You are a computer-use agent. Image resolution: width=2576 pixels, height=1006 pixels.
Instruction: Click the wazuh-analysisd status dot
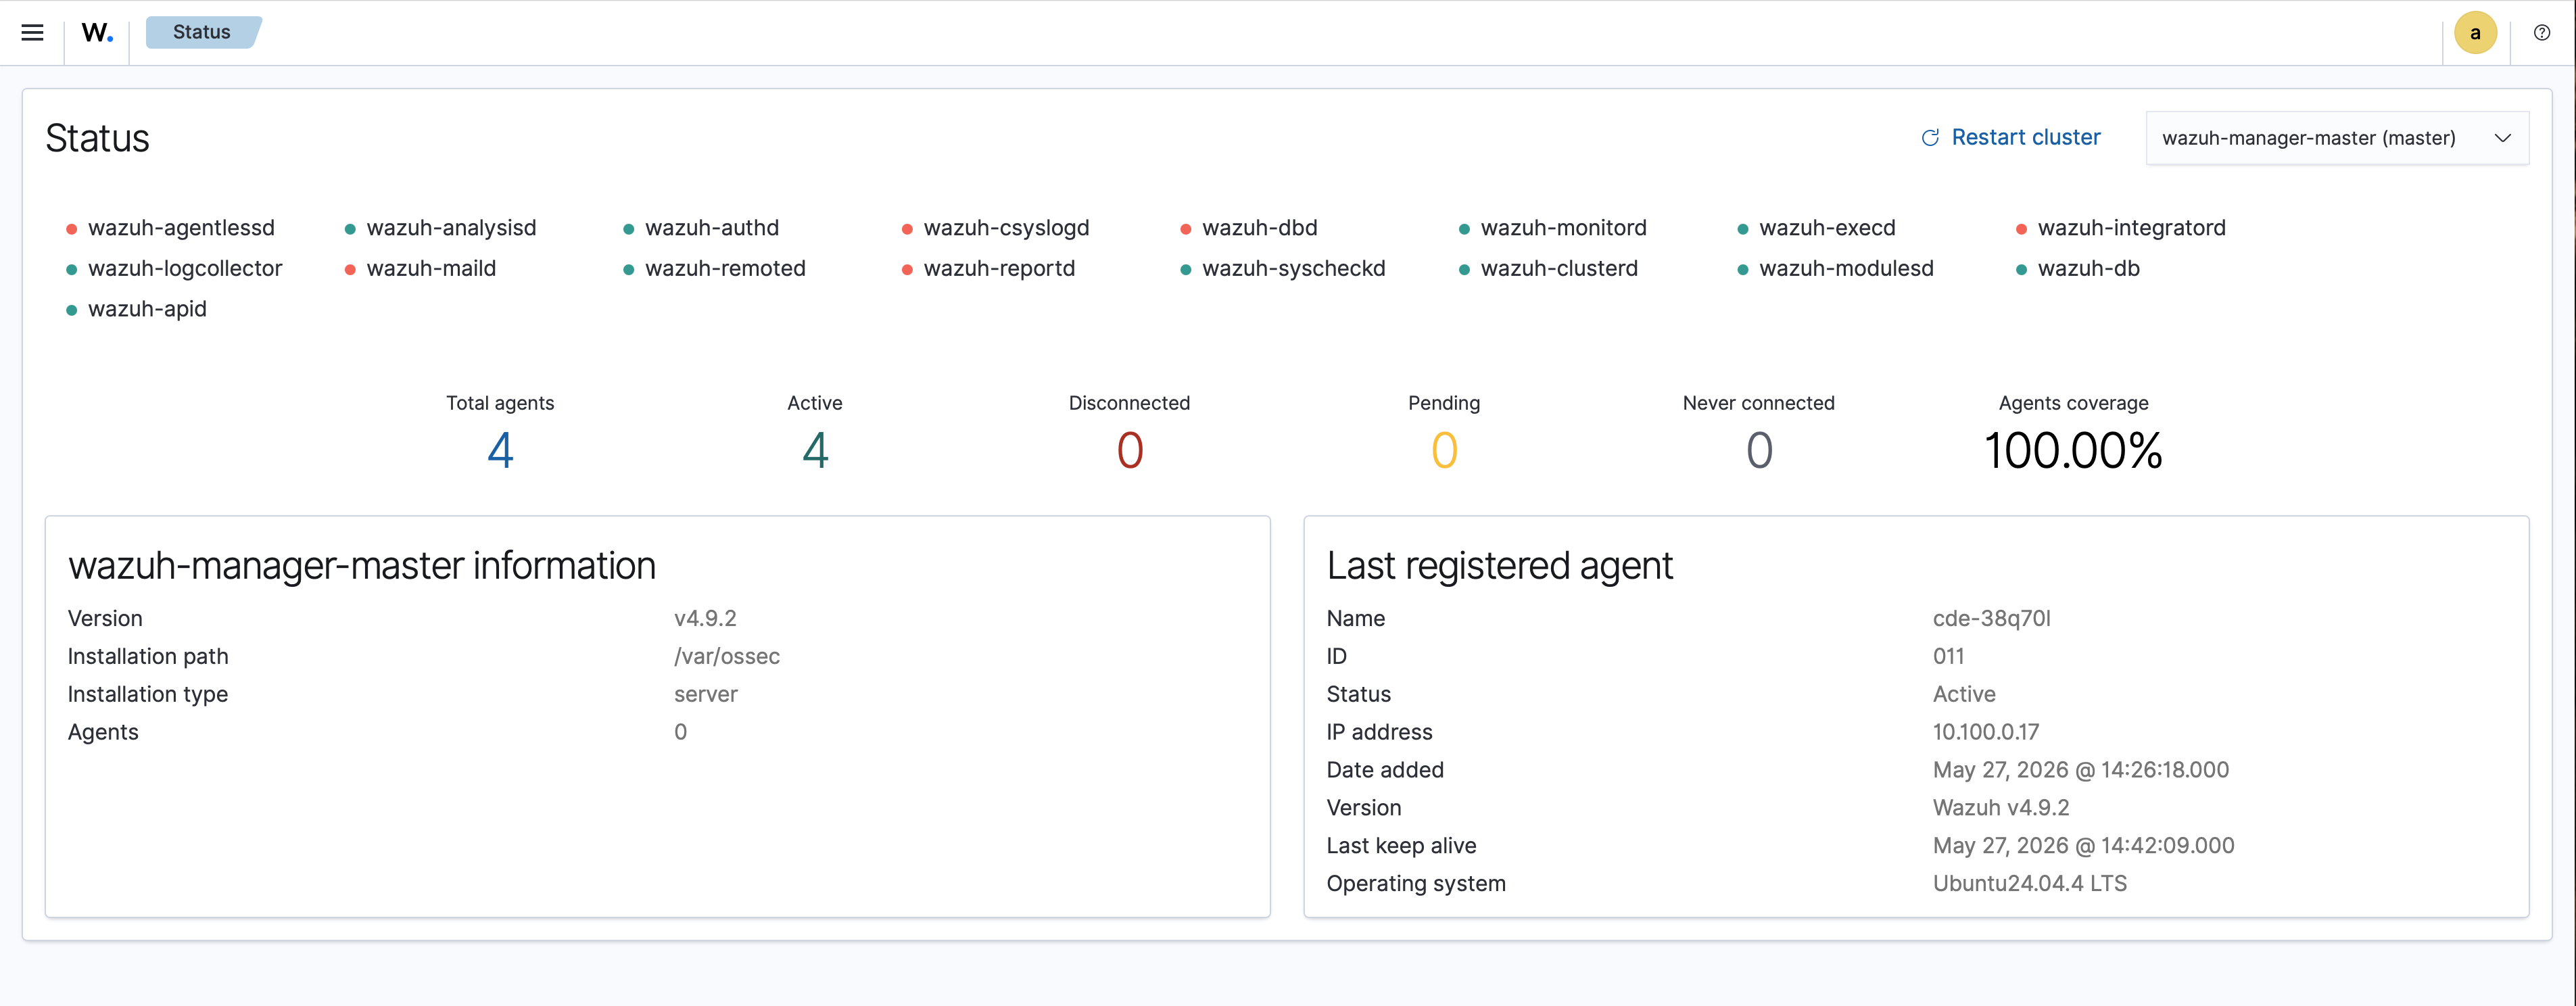pyautogui.click(x=350, y=230)
